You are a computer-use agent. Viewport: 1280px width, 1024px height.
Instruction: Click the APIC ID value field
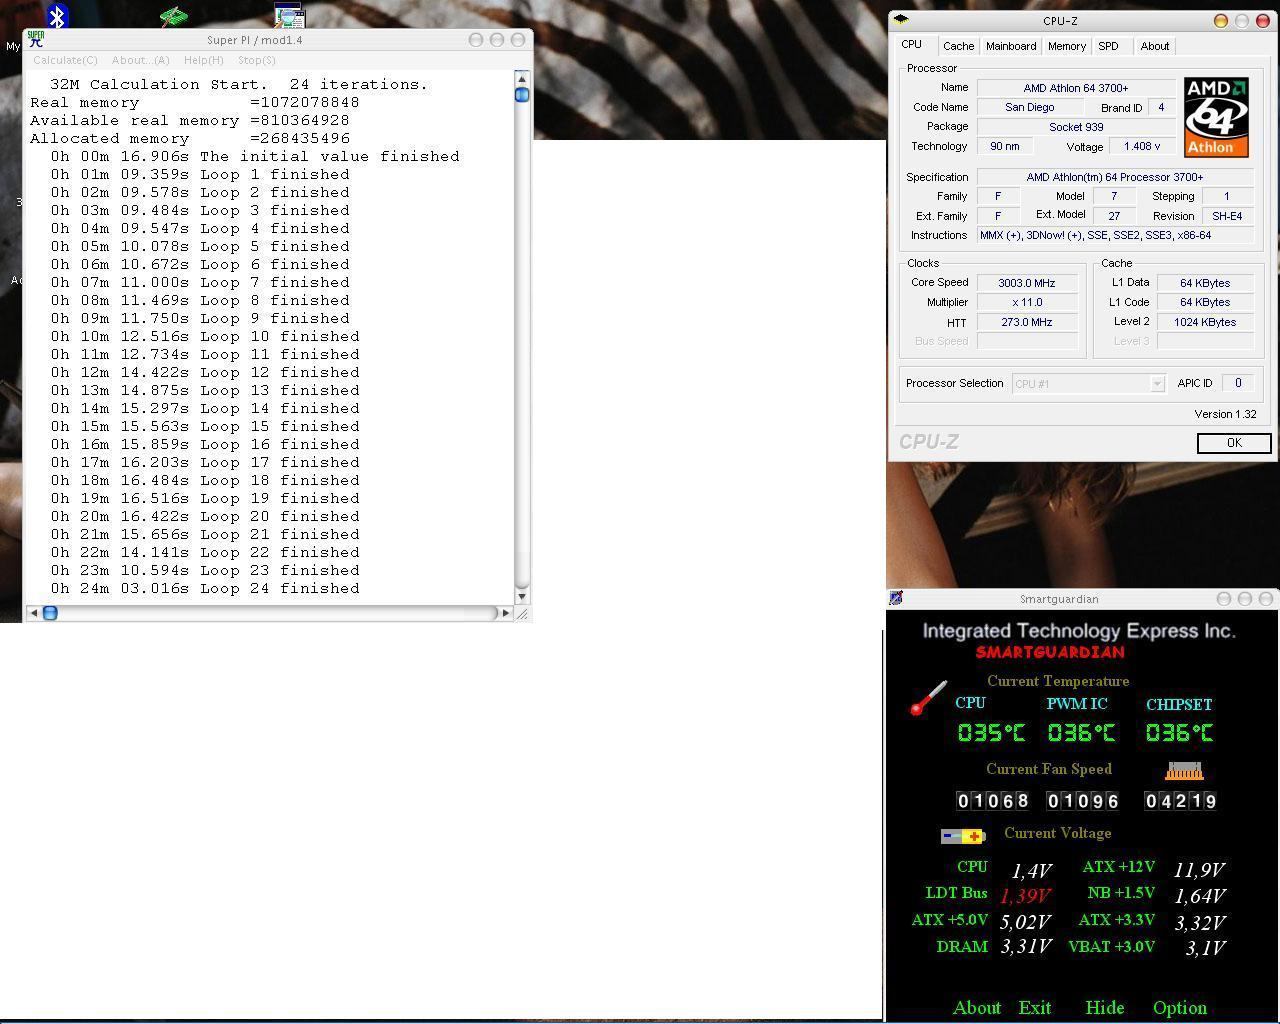tap(1237, 383)
